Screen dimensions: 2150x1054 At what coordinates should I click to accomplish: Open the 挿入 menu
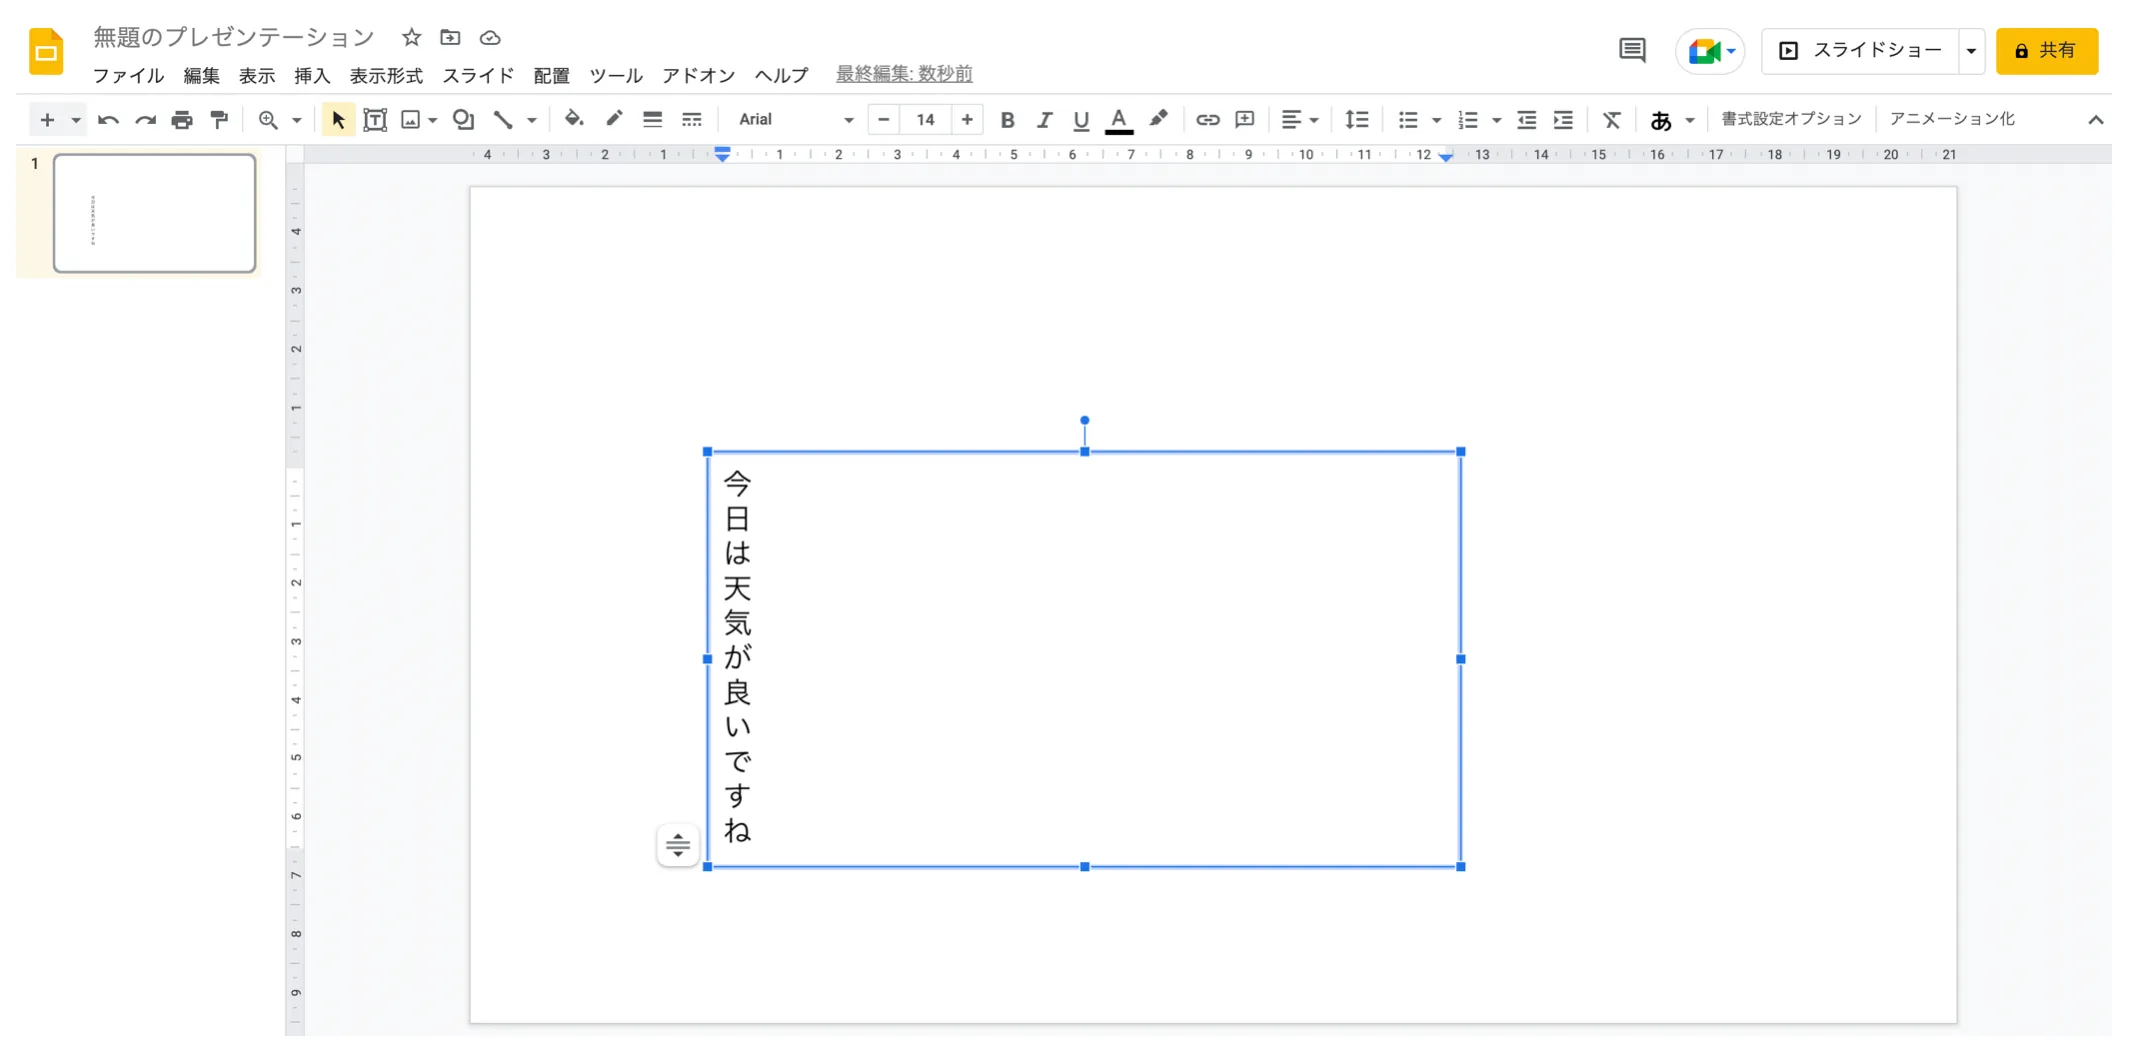(312, 75)
